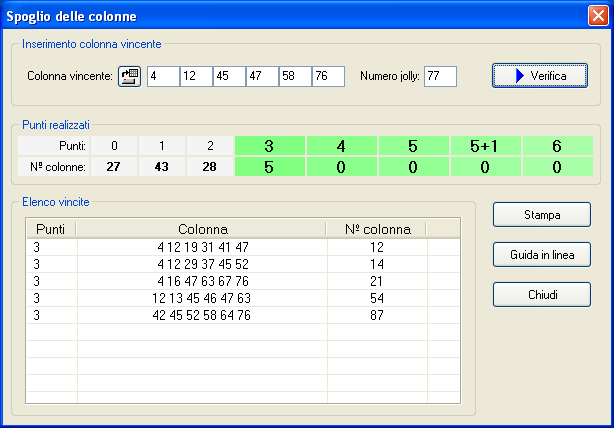The height and width of the screenshot is (428, 614).
Task: Click Nº colonna value 87
Action: click(377, 315)
